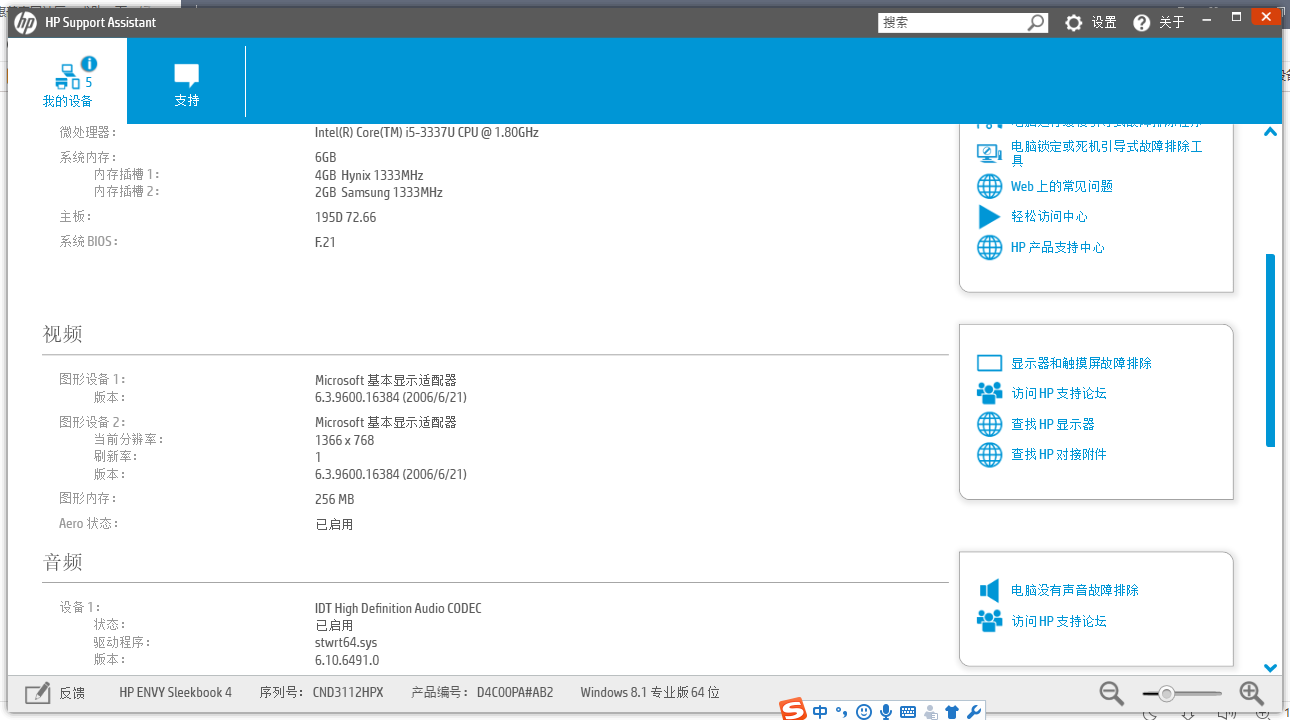
Task: Click the zoom slider handle
Action: click(1166, 693)
